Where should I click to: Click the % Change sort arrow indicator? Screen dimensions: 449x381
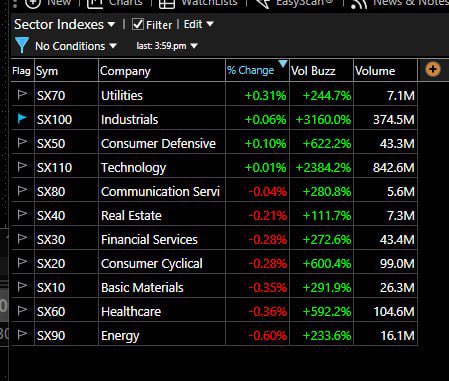tap(283, 64)
